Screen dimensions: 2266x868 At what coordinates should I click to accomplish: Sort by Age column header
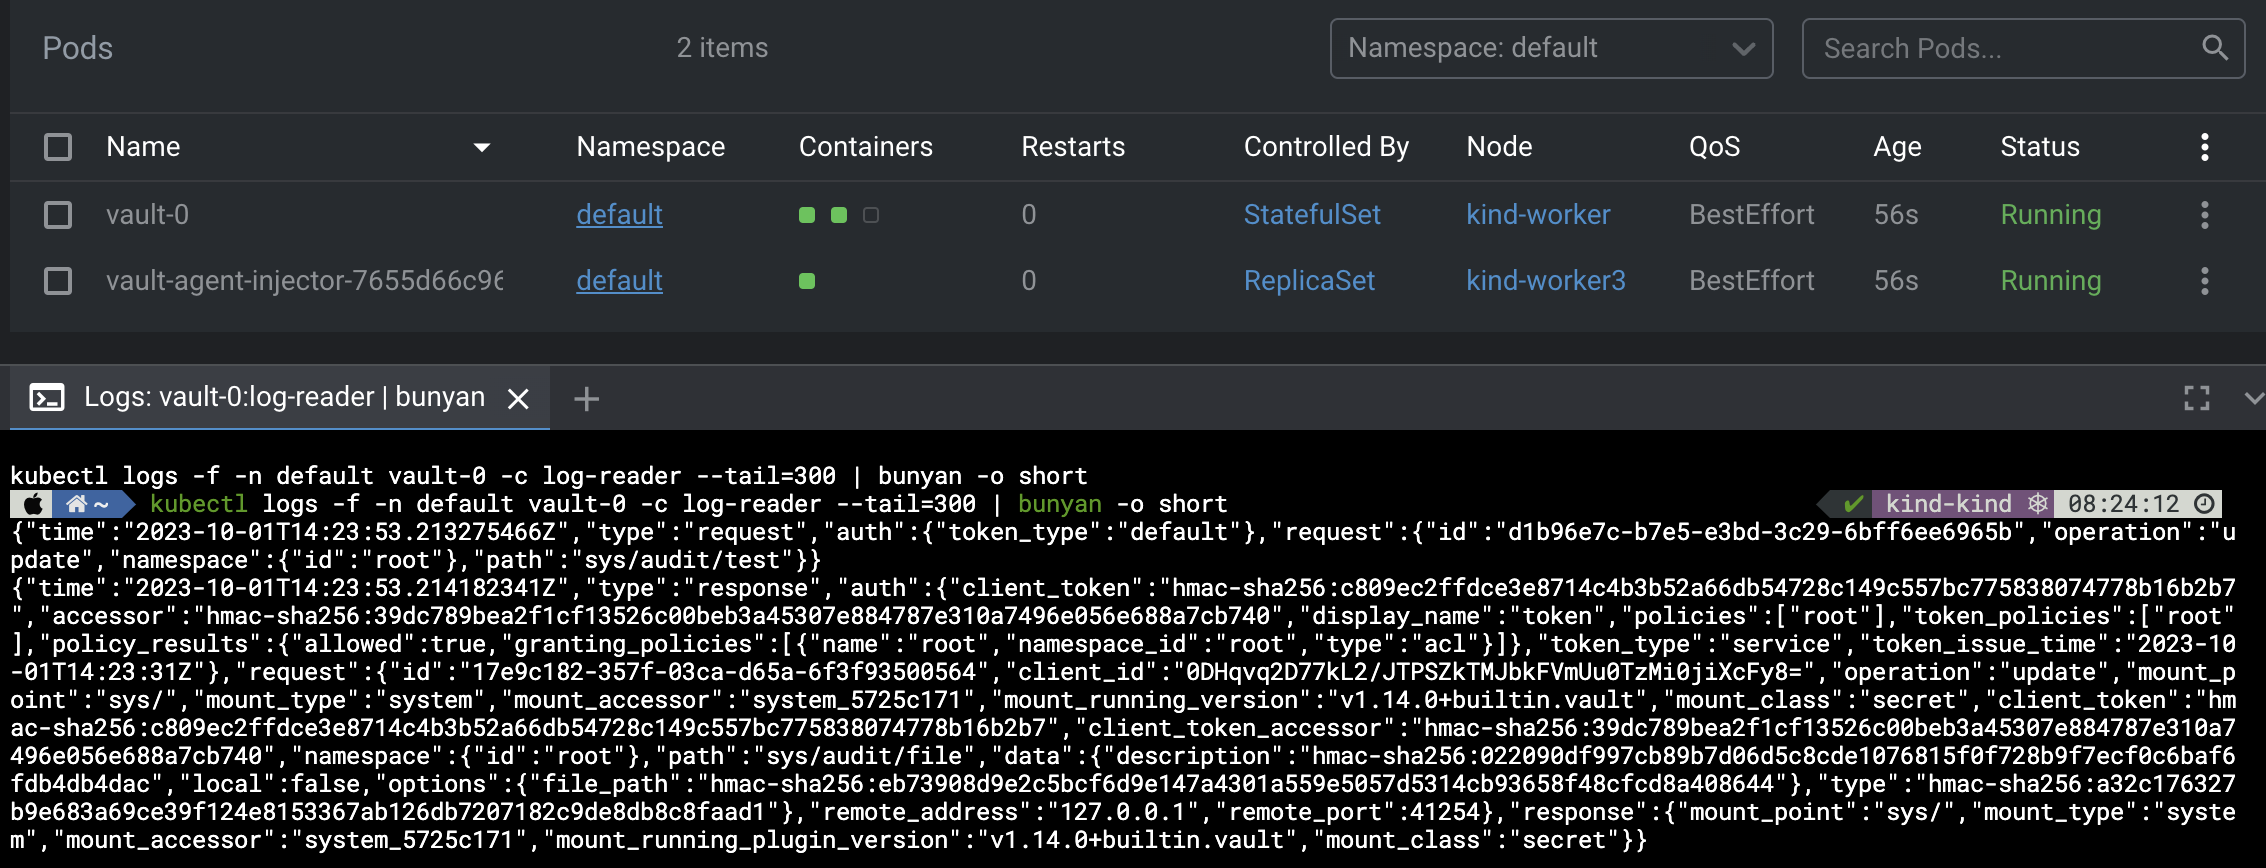click(x=1897, y=147)
